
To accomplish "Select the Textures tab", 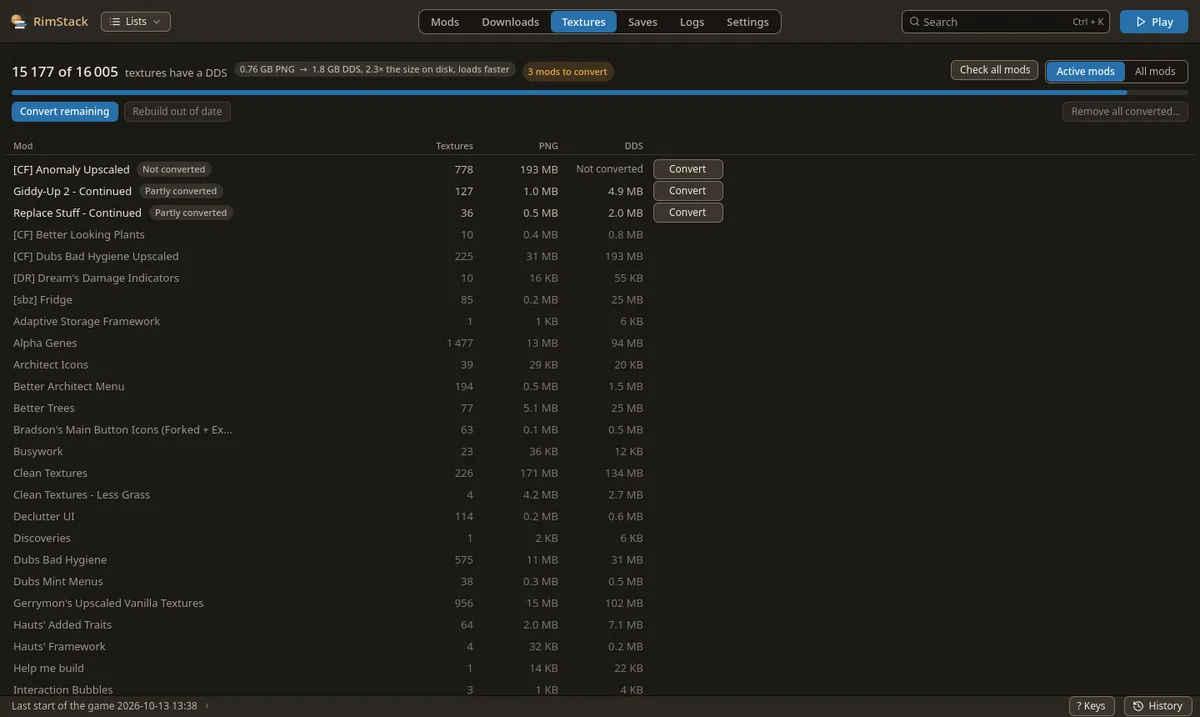I will coord(583,22).
